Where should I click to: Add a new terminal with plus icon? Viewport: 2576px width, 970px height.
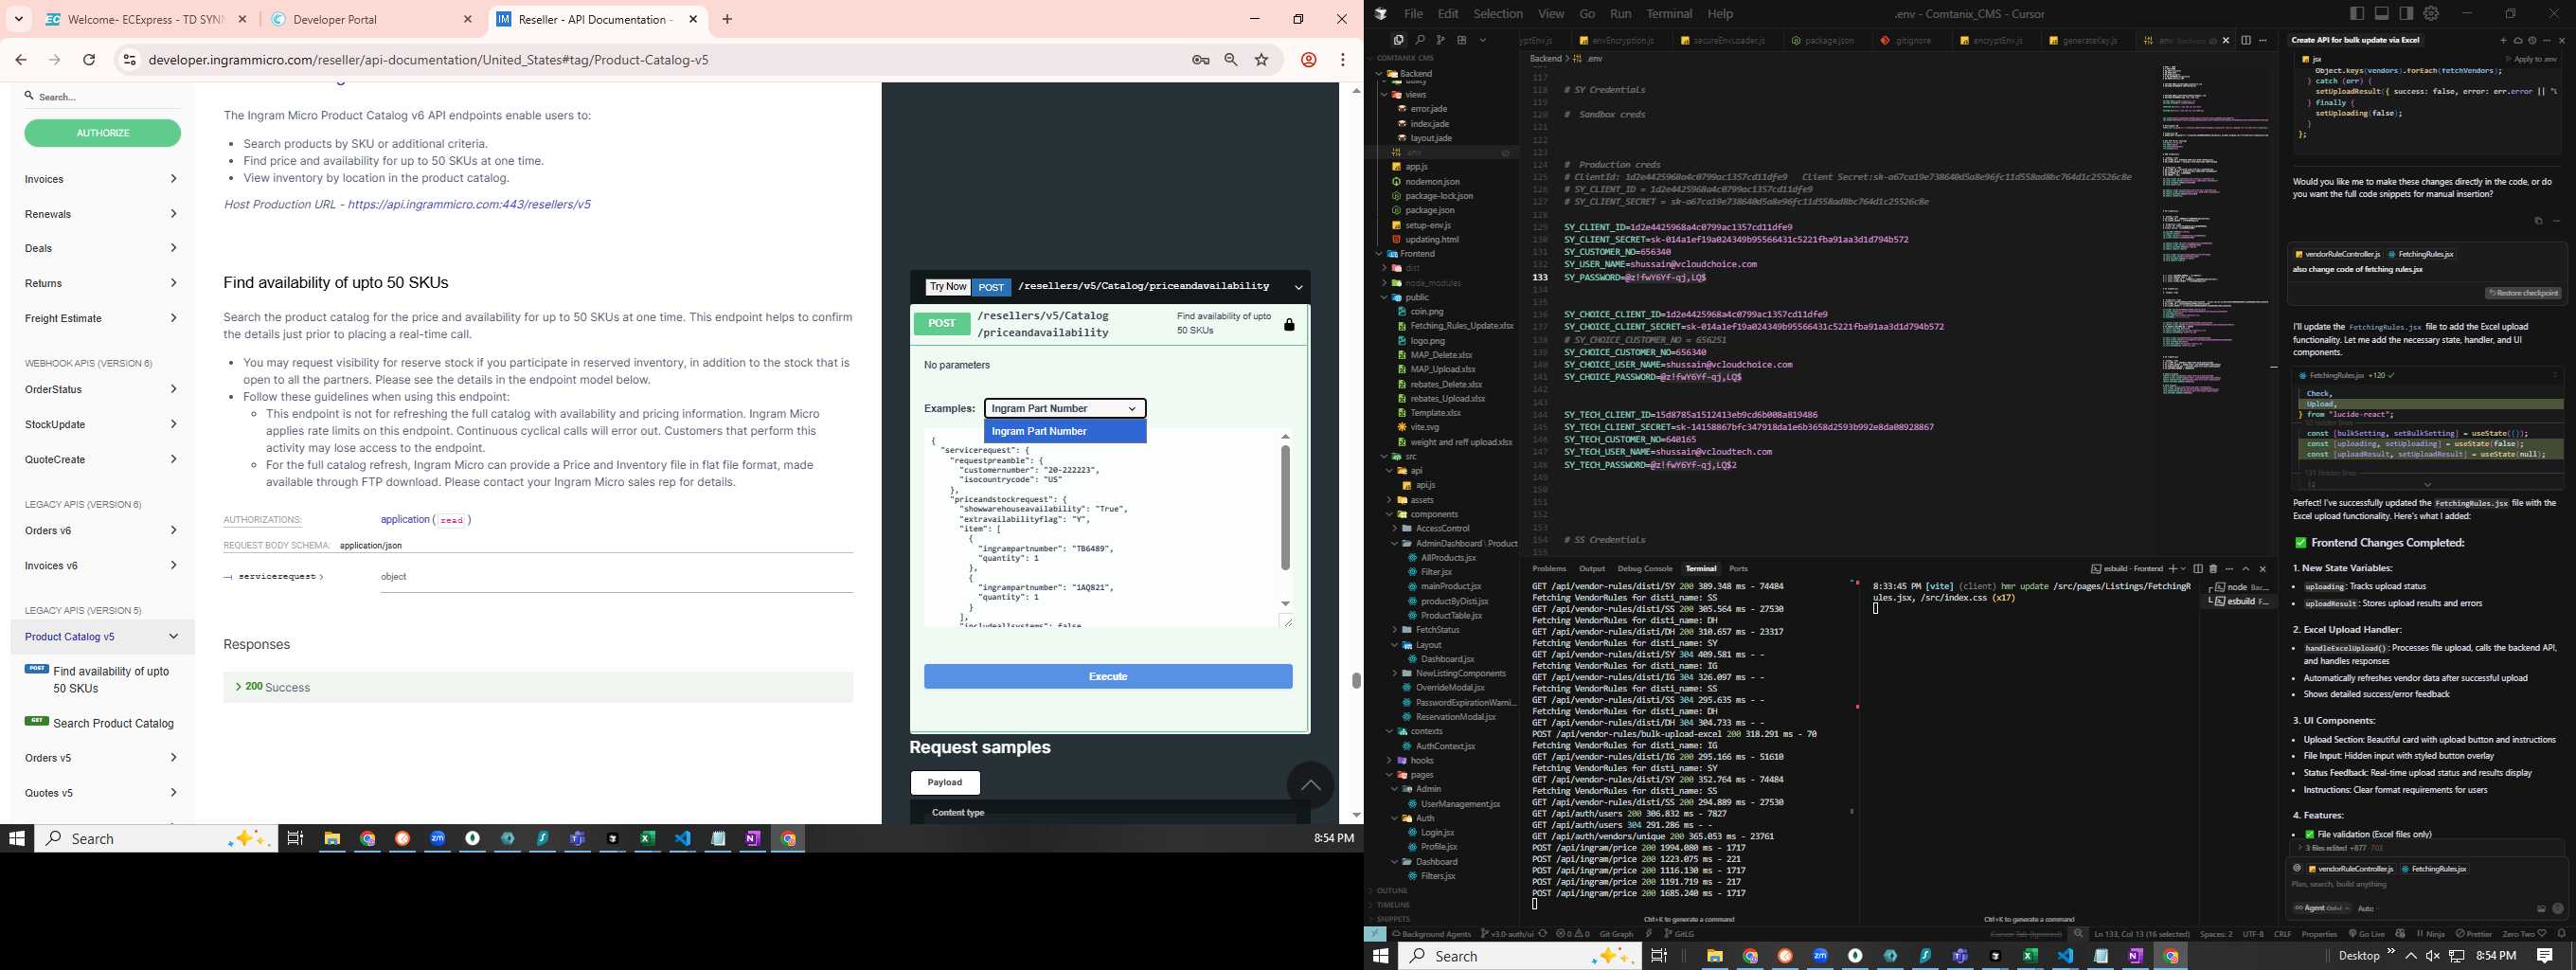point(2171,568)
